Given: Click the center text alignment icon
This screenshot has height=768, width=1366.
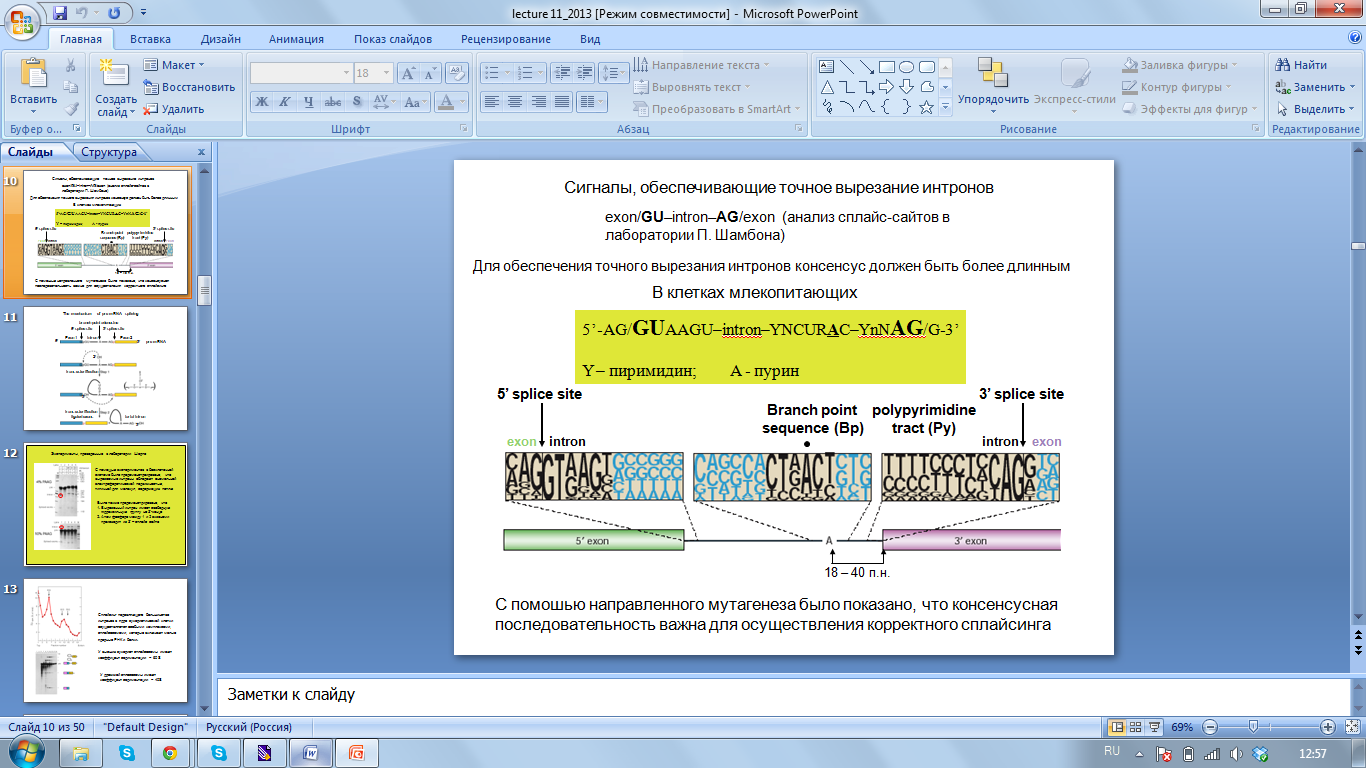Looking at the screenshot, I should 514,101.
